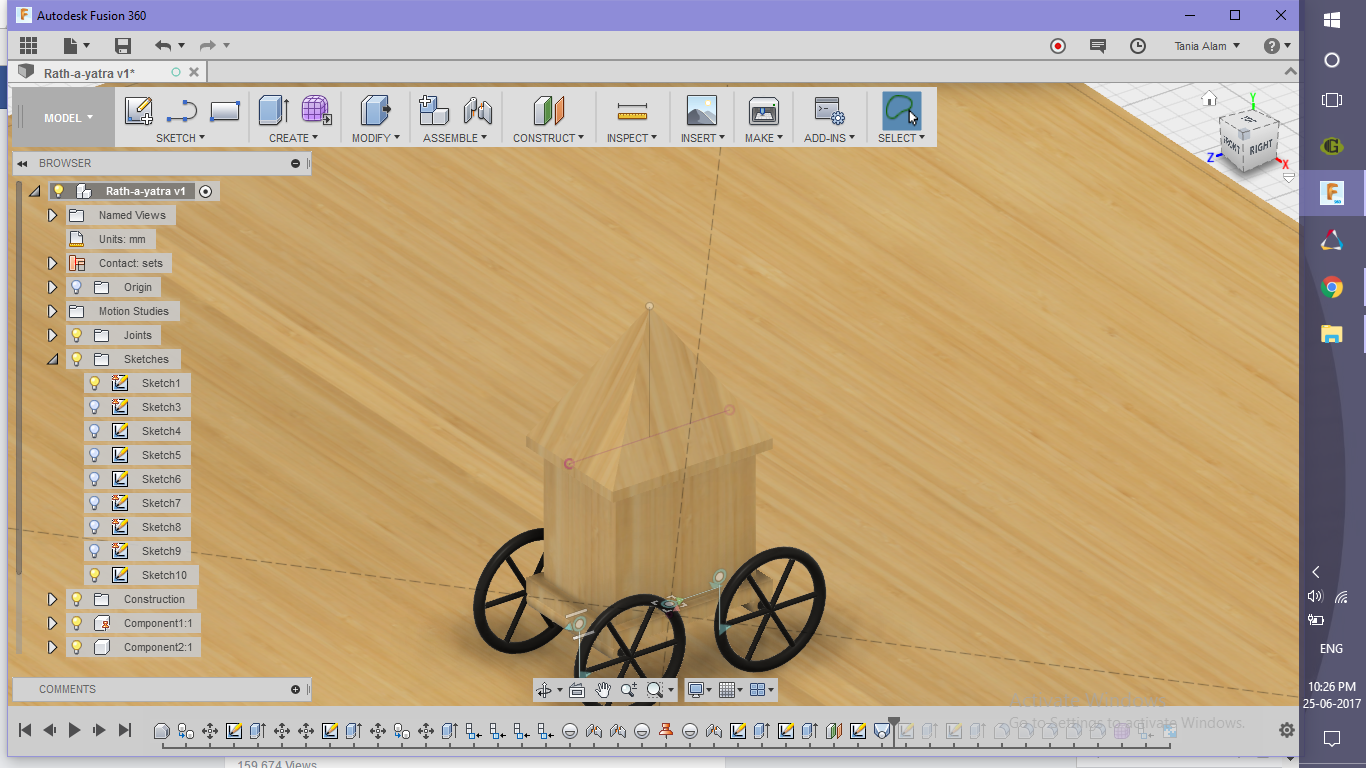Select the Rectangle sketch tool
This screenshot has height=768, width=1366.
point(225,110)
